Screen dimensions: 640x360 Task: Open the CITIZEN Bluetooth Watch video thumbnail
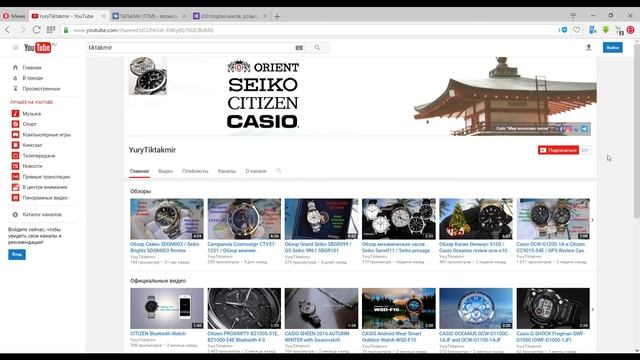click(167, 308)
